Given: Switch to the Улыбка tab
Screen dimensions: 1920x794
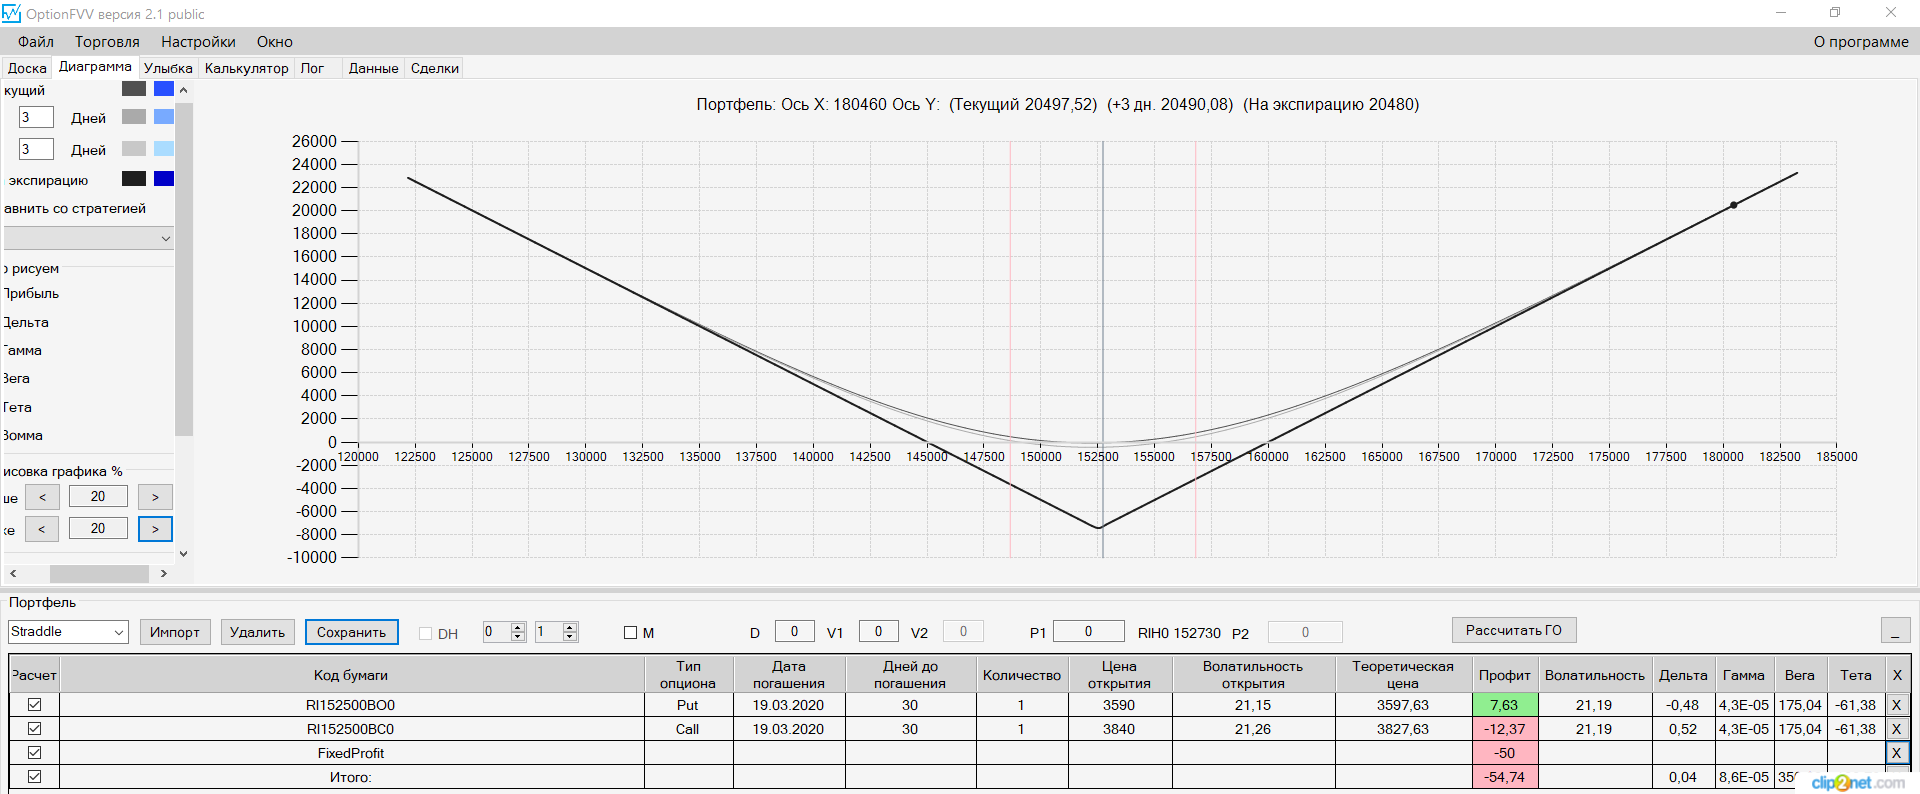Looking at the screenshot, I should coord(168,68).
